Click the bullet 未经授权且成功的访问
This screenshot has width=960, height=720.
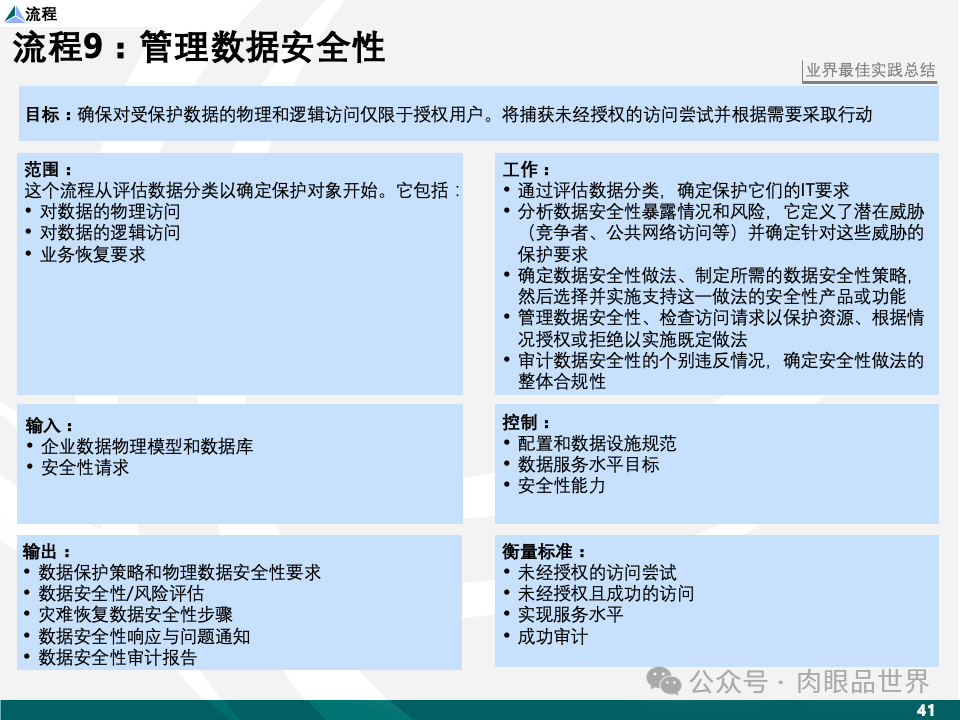(606, 593)
